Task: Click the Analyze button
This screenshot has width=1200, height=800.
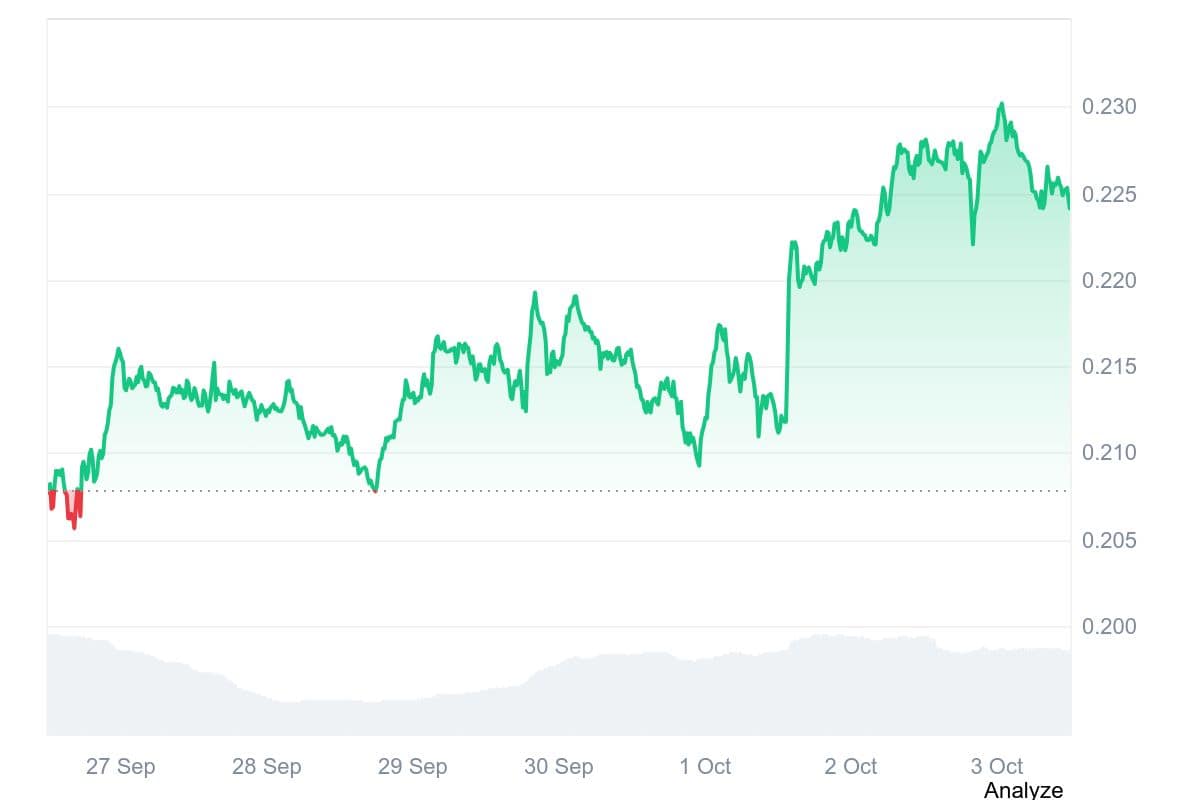Action: coord(1023,790)
